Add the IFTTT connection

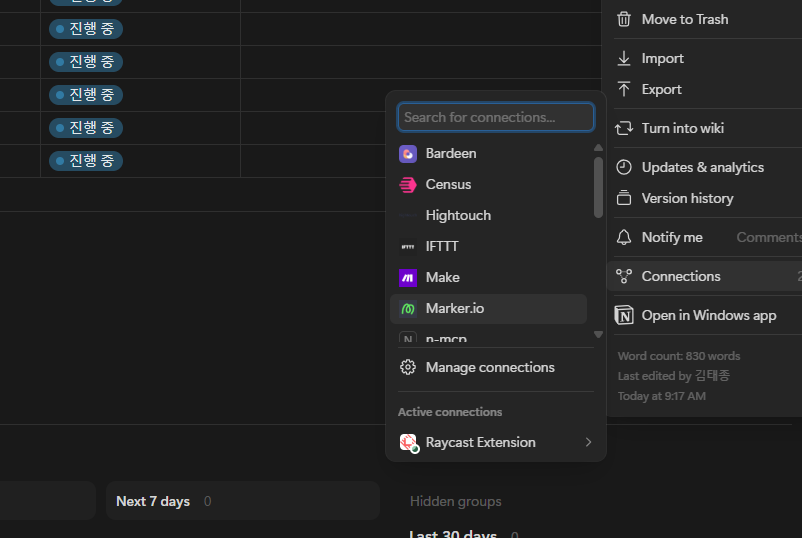(x=488, y=246)
